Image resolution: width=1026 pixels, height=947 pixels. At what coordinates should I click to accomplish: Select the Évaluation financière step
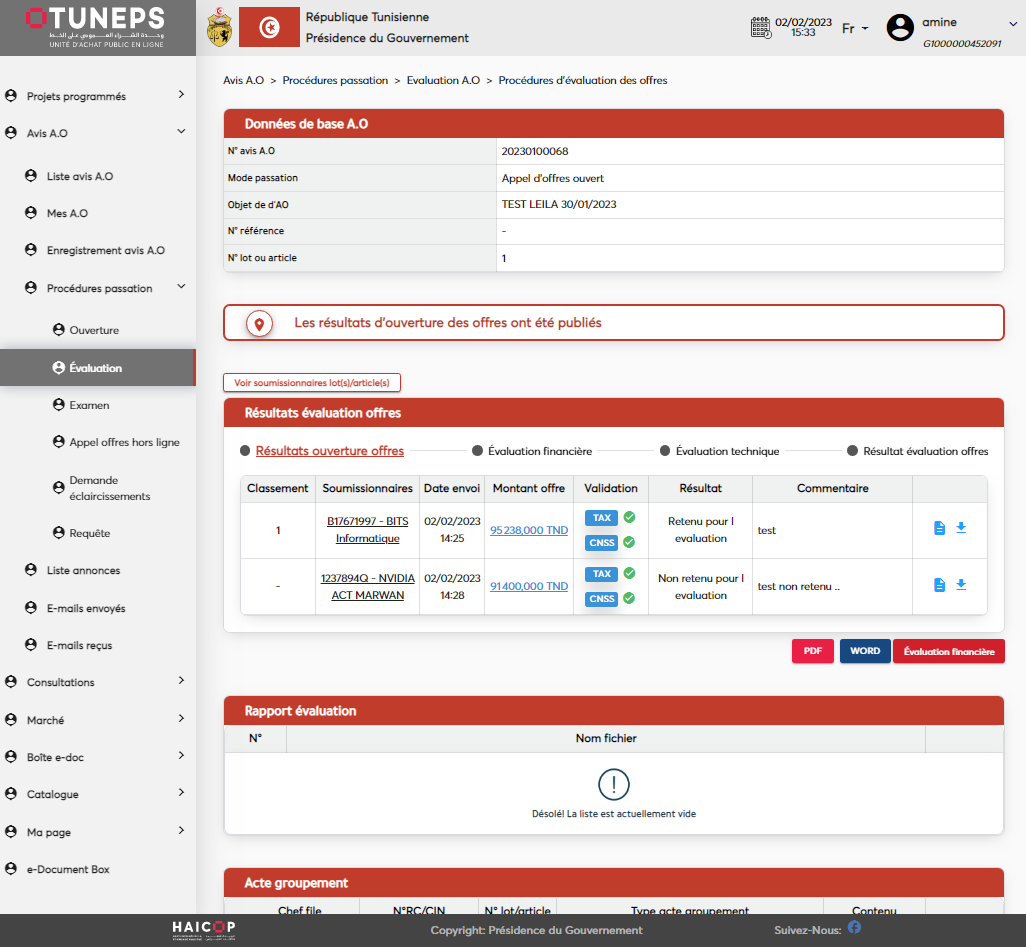[x=539, y=451]
